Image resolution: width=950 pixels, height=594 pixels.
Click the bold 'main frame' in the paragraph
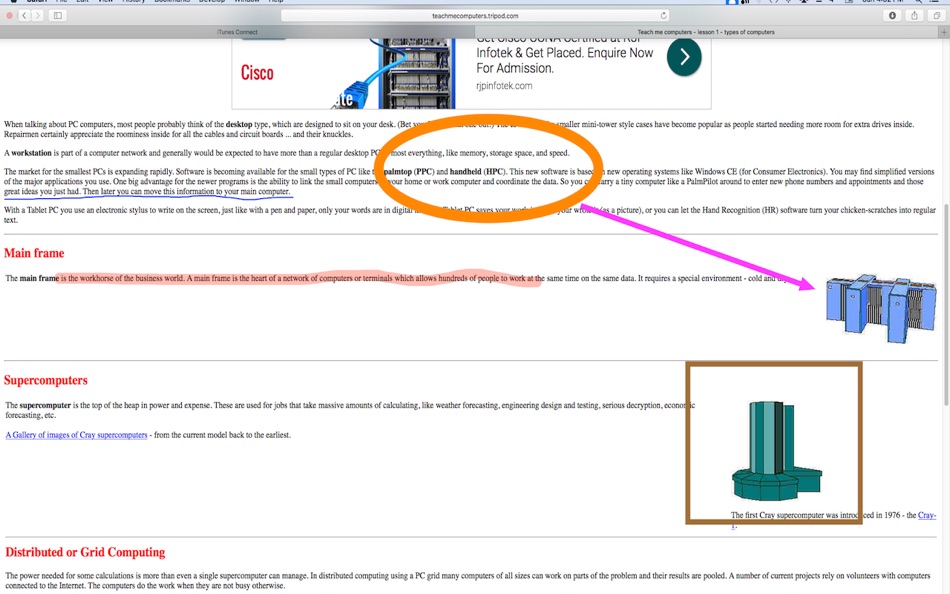(39, 279)
